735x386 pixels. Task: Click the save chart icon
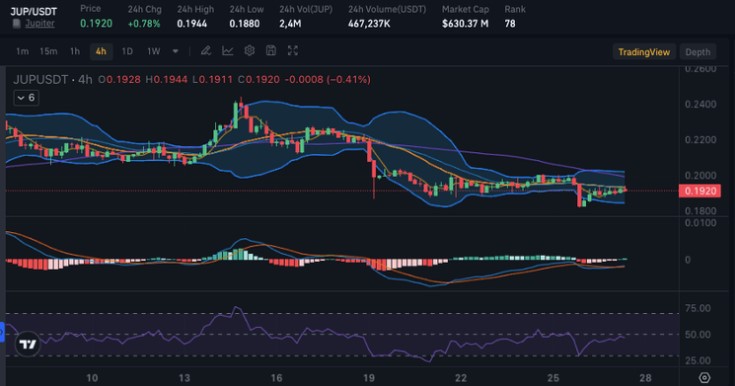point(271,51)
